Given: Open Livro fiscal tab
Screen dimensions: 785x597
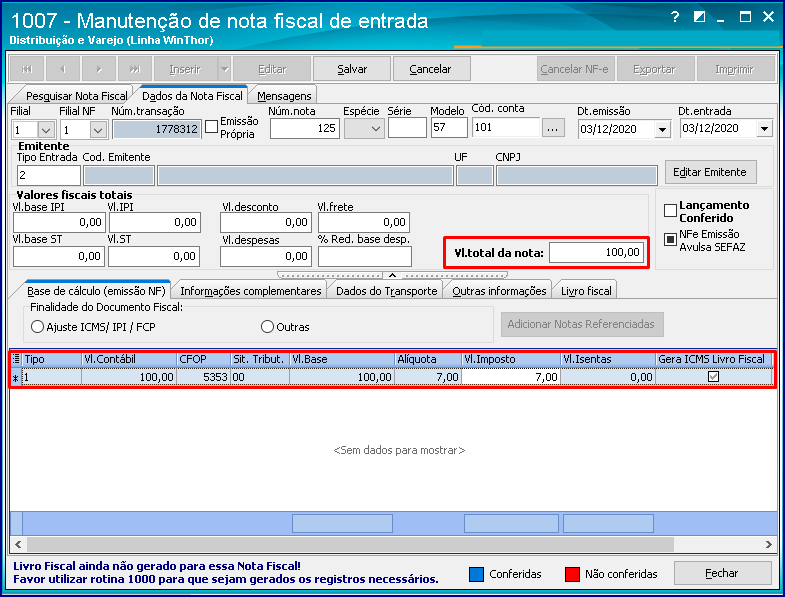Looking at the screenshot, I should (586, 291).
